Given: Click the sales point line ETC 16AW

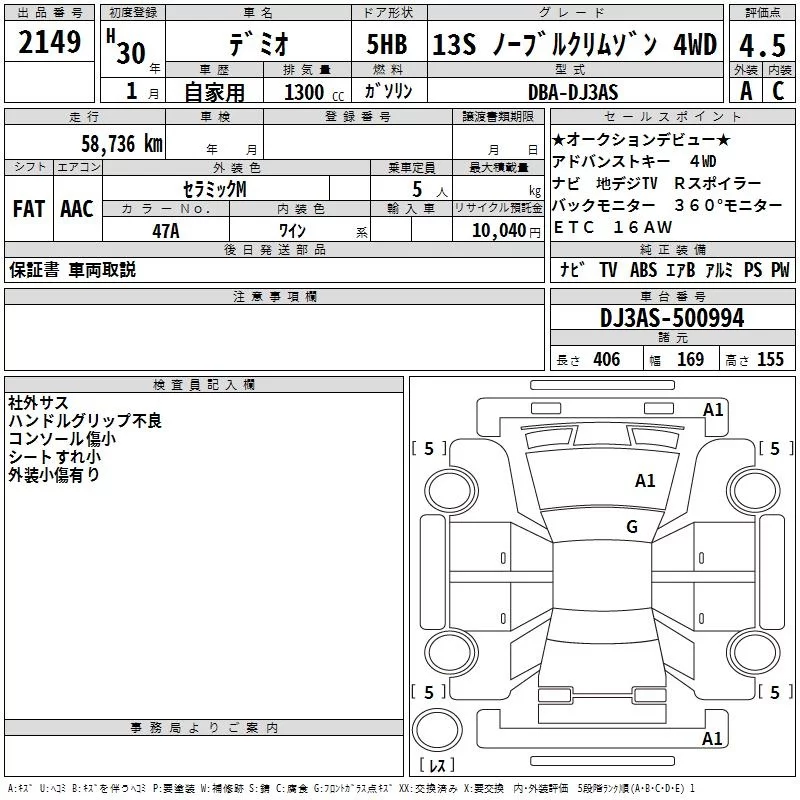Looking at the screenshot, I should [612, 227].
